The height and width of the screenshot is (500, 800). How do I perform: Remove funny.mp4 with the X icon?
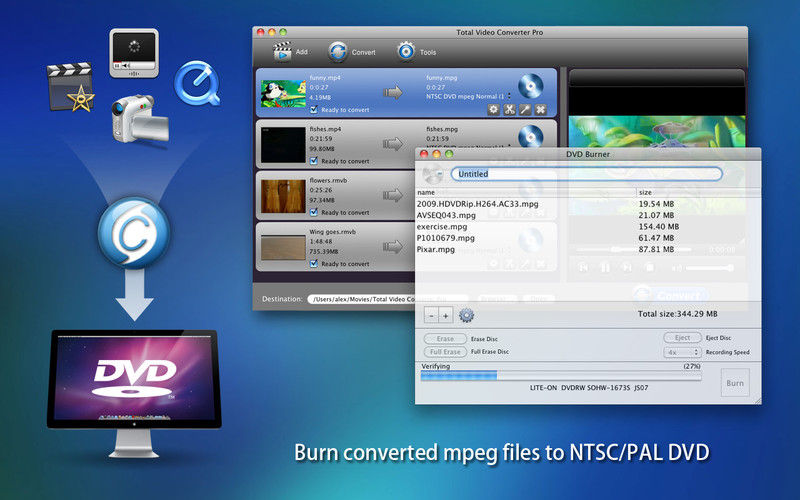click(541, 109)
